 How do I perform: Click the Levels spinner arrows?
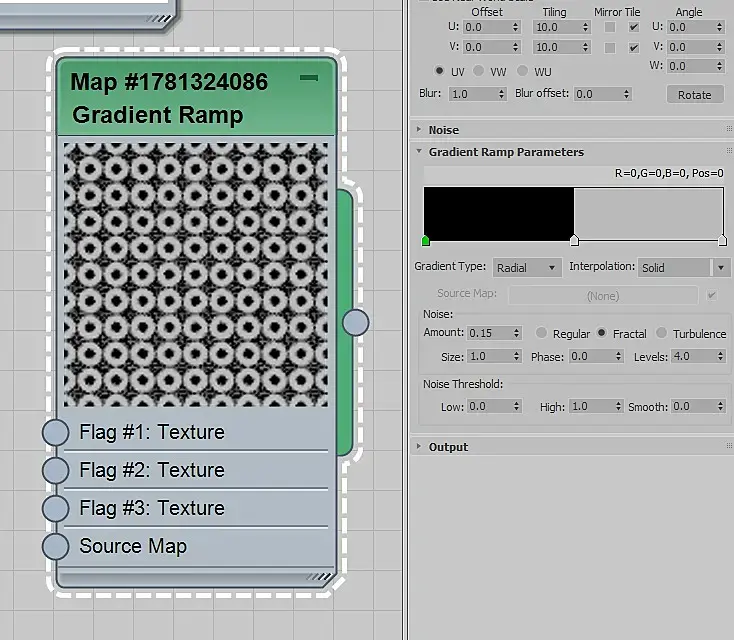[721, 356]
